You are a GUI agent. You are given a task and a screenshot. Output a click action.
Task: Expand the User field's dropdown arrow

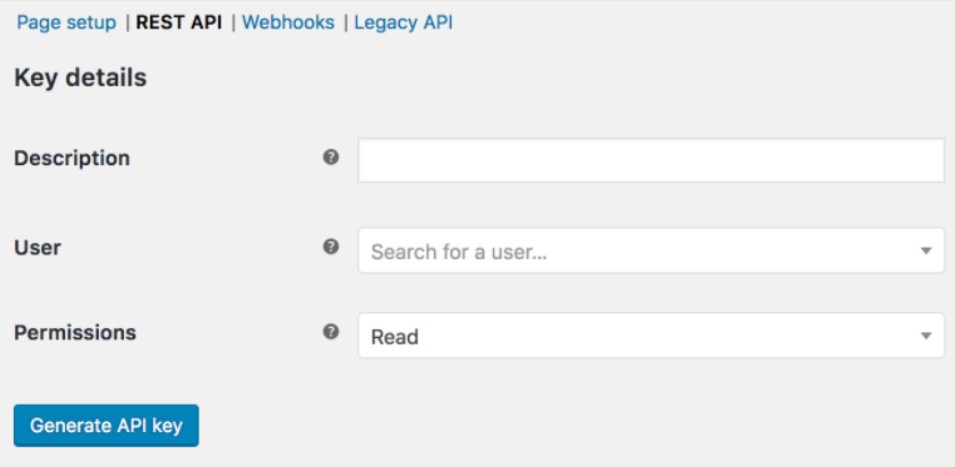pyautogui.click(x=926, y=251)
